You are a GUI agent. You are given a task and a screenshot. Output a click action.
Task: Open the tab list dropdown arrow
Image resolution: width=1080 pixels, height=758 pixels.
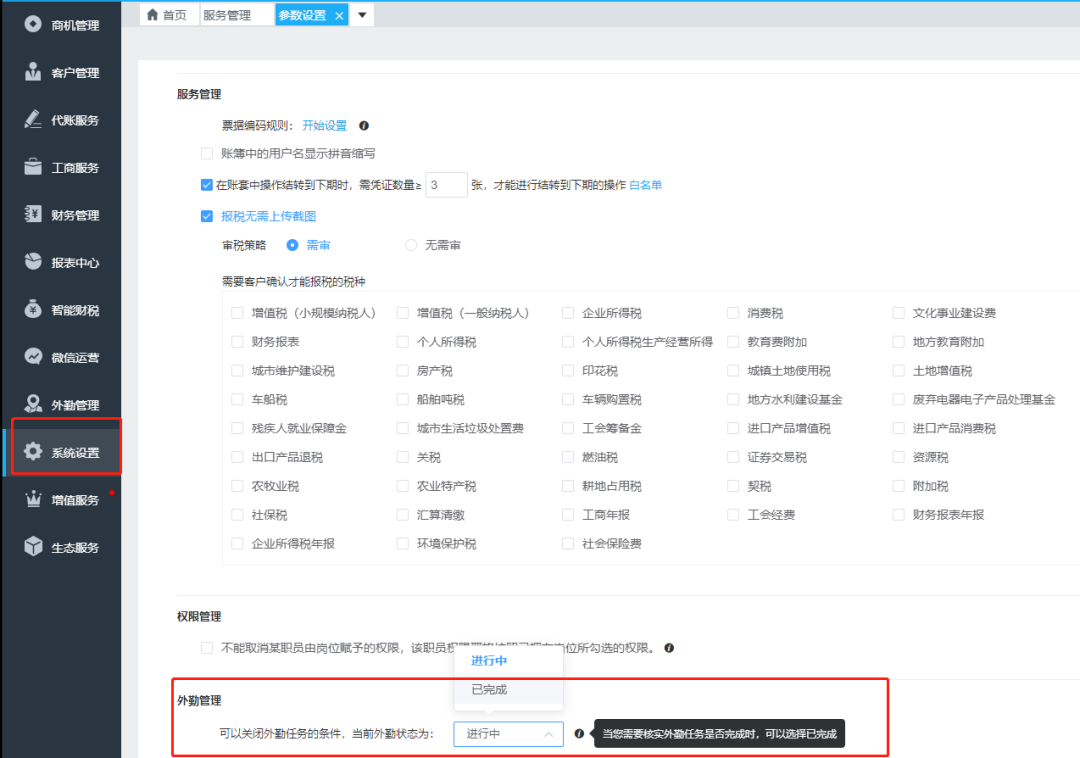click(x=362, y=14)
